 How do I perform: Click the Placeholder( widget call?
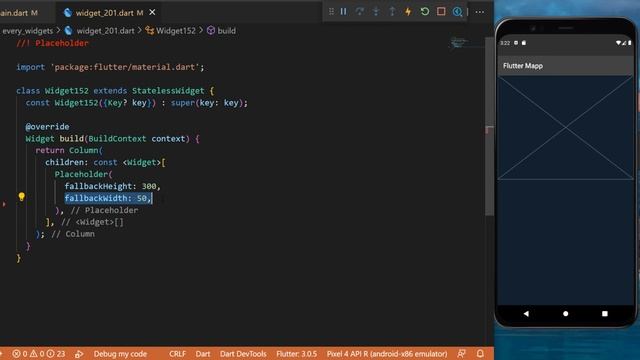83,174
